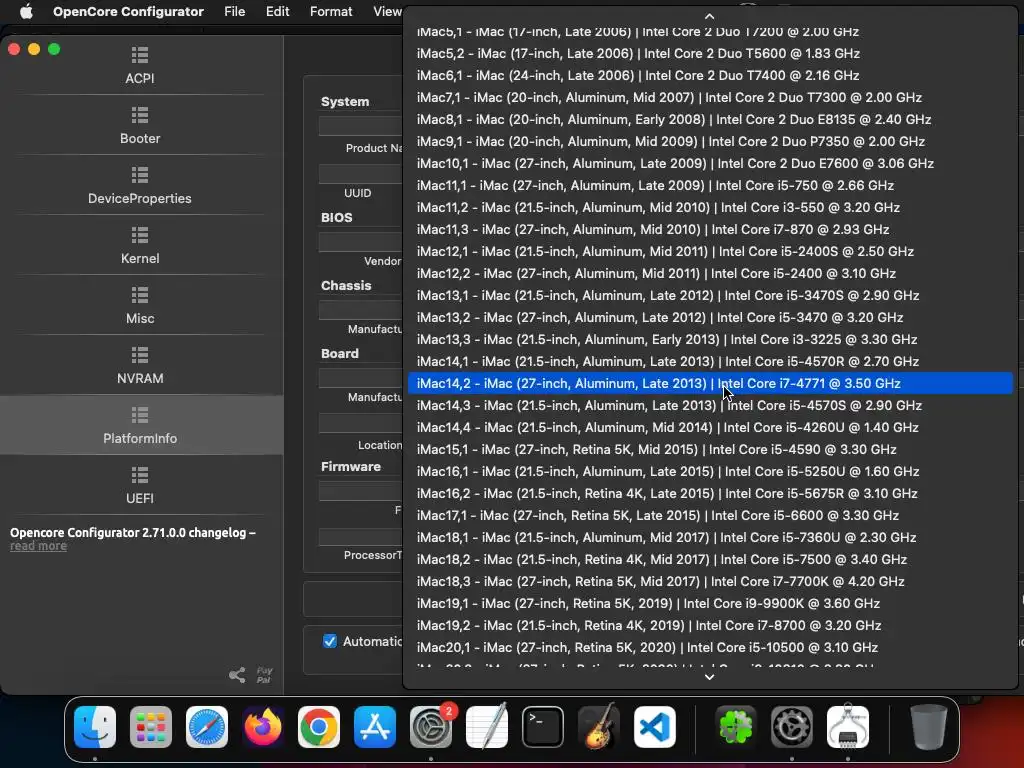Open the Booter section
The width and height of the screenshot is (1024, 768).
(x=140, y=125)
